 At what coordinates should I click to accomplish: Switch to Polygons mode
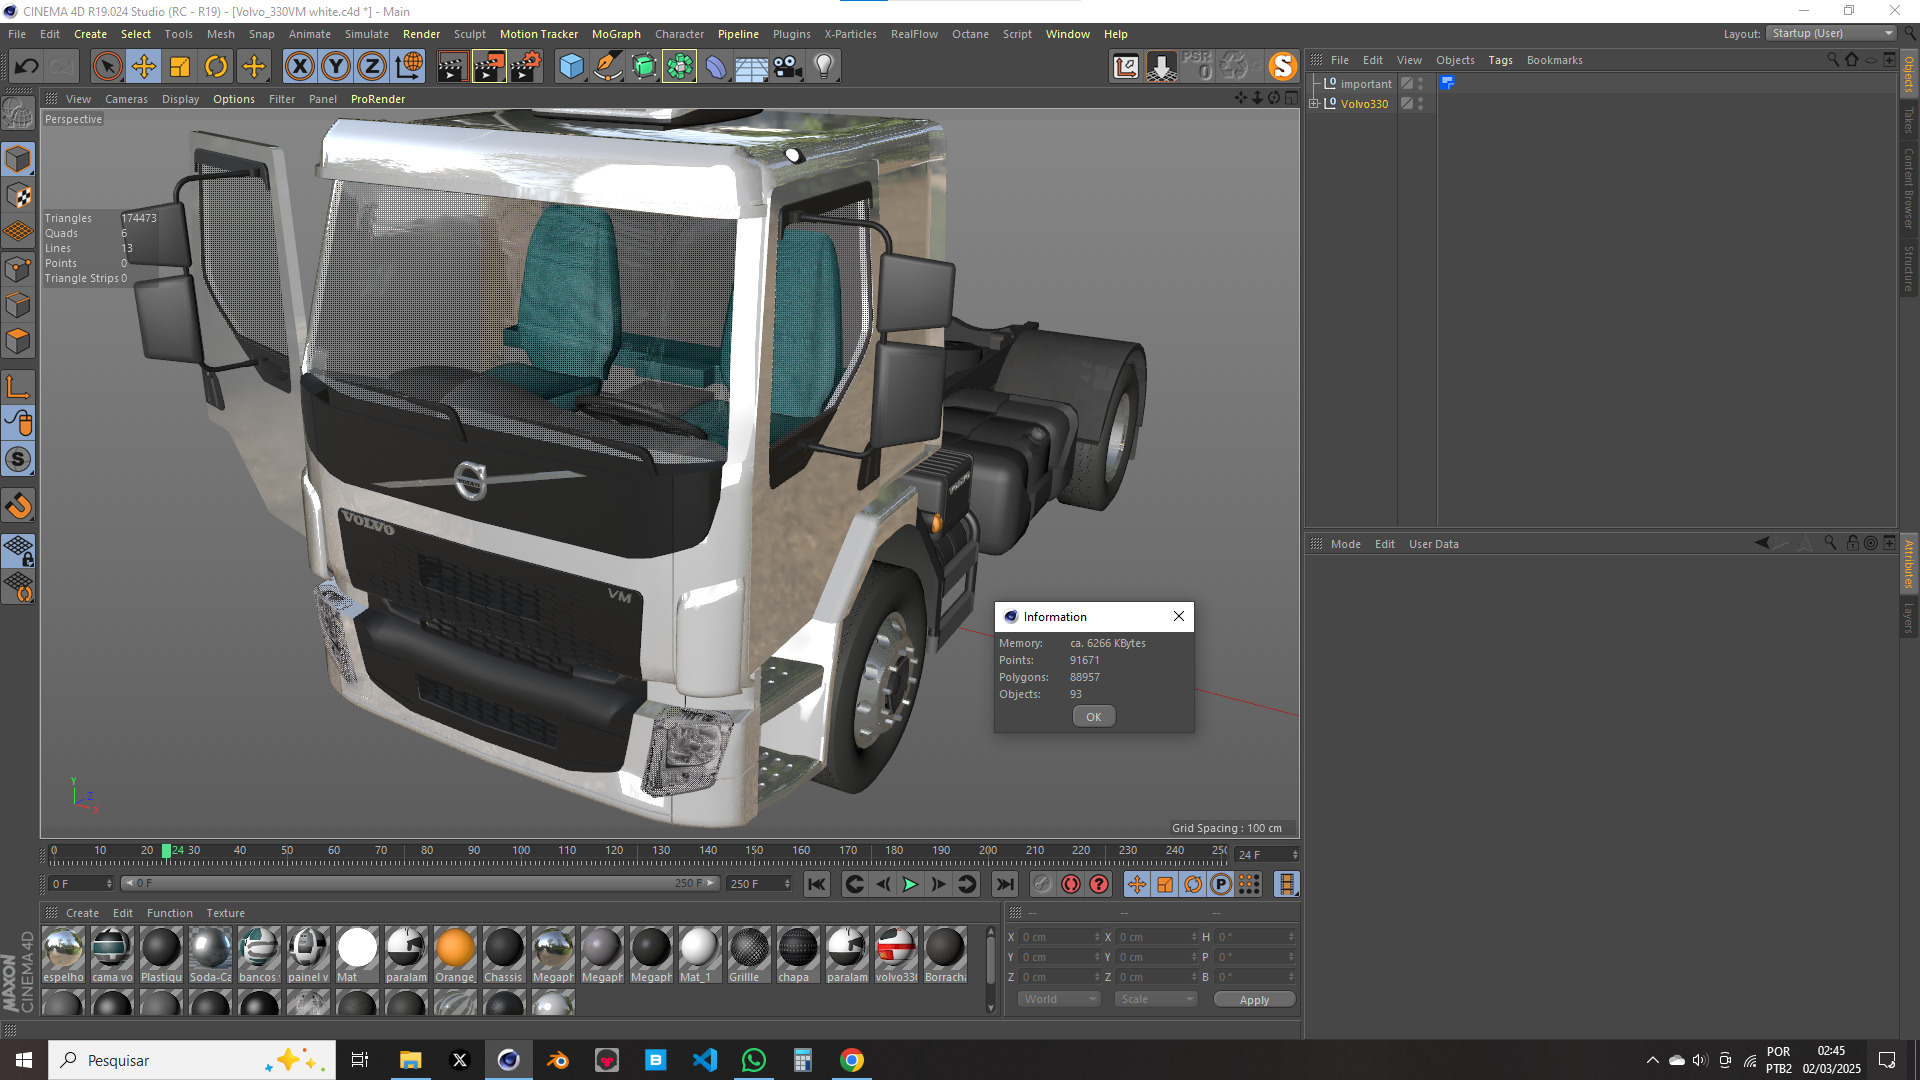tap(18, 341)
